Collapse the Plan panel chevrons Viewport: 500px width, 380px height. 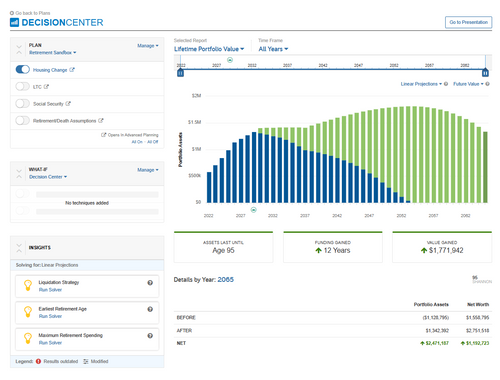pyautogui.click(x=19, y=49)
